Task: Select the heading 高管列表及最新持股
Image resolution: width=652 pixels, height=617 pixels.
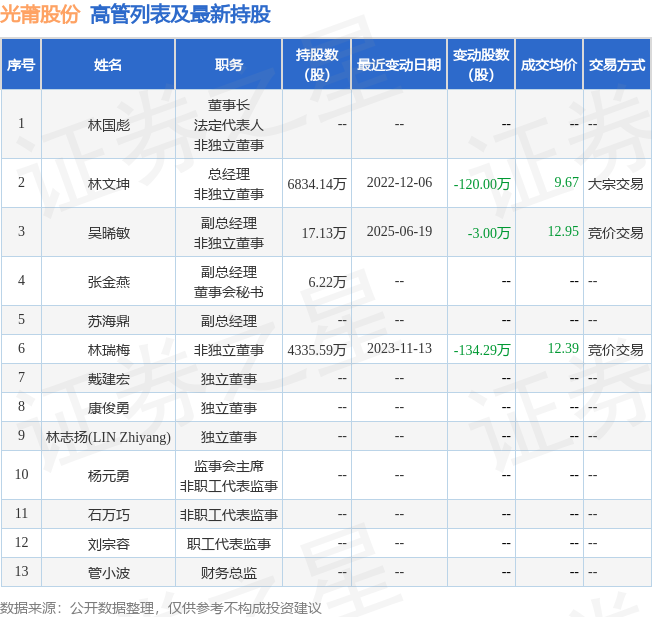Action: point(180,14)
